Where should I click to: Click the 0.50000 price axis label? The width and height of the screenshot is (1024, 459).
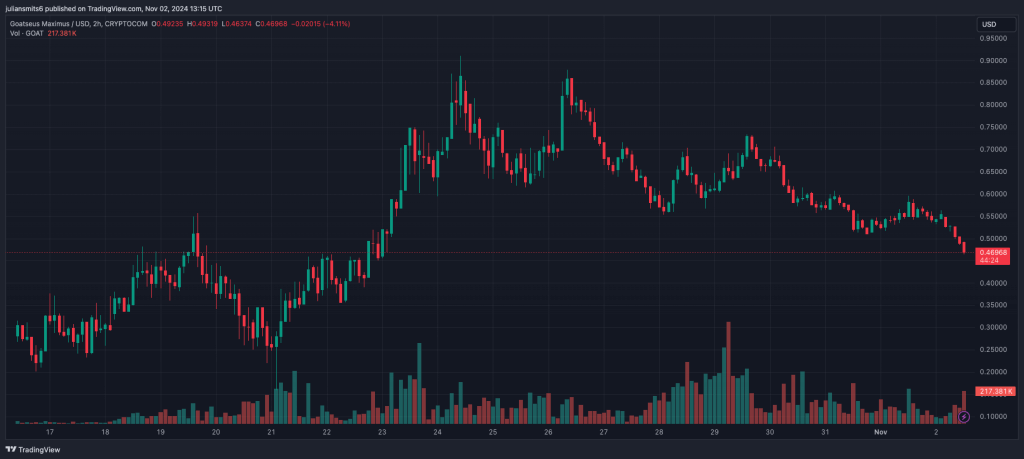click(992, 239)
